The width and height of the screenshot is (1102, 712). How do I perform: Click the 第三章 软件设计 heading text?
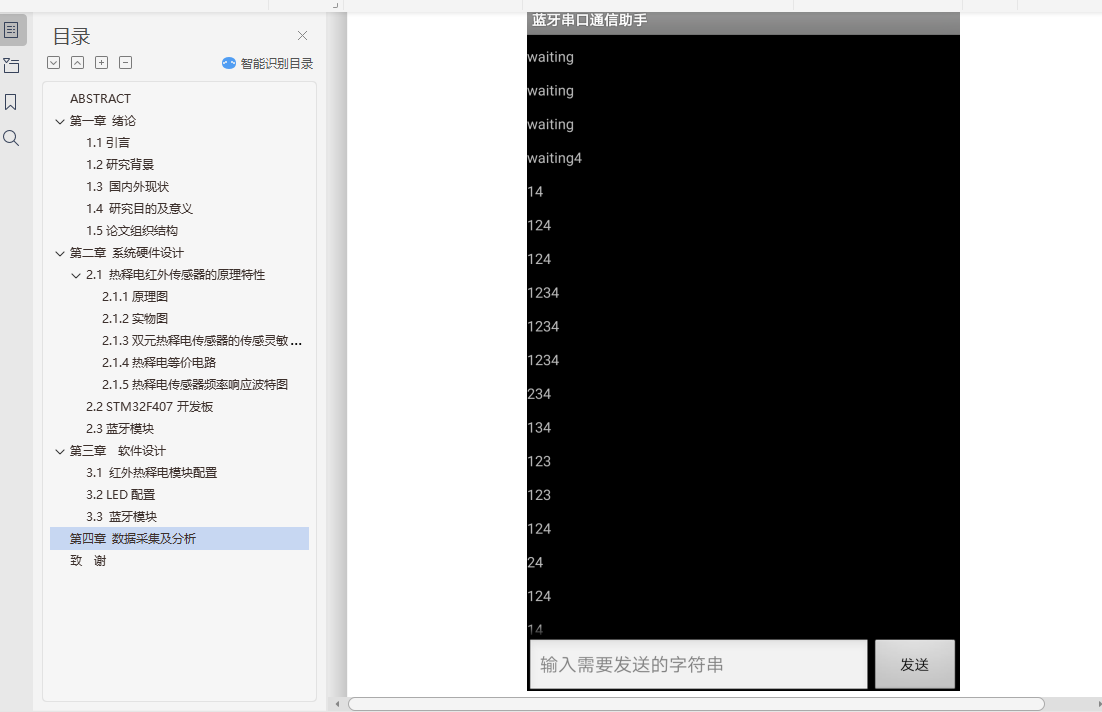117,451
